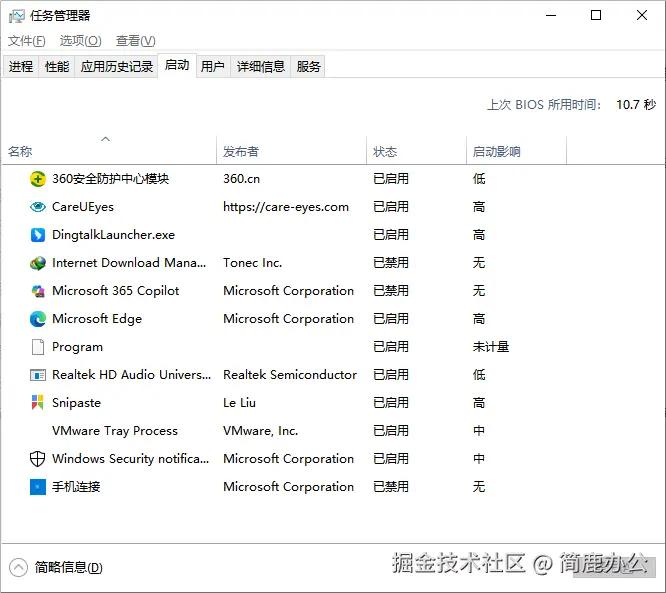Click the VMware, Inc. publisher cell
This screenshot has height=593, width=666.
click(x=261, y=431)
